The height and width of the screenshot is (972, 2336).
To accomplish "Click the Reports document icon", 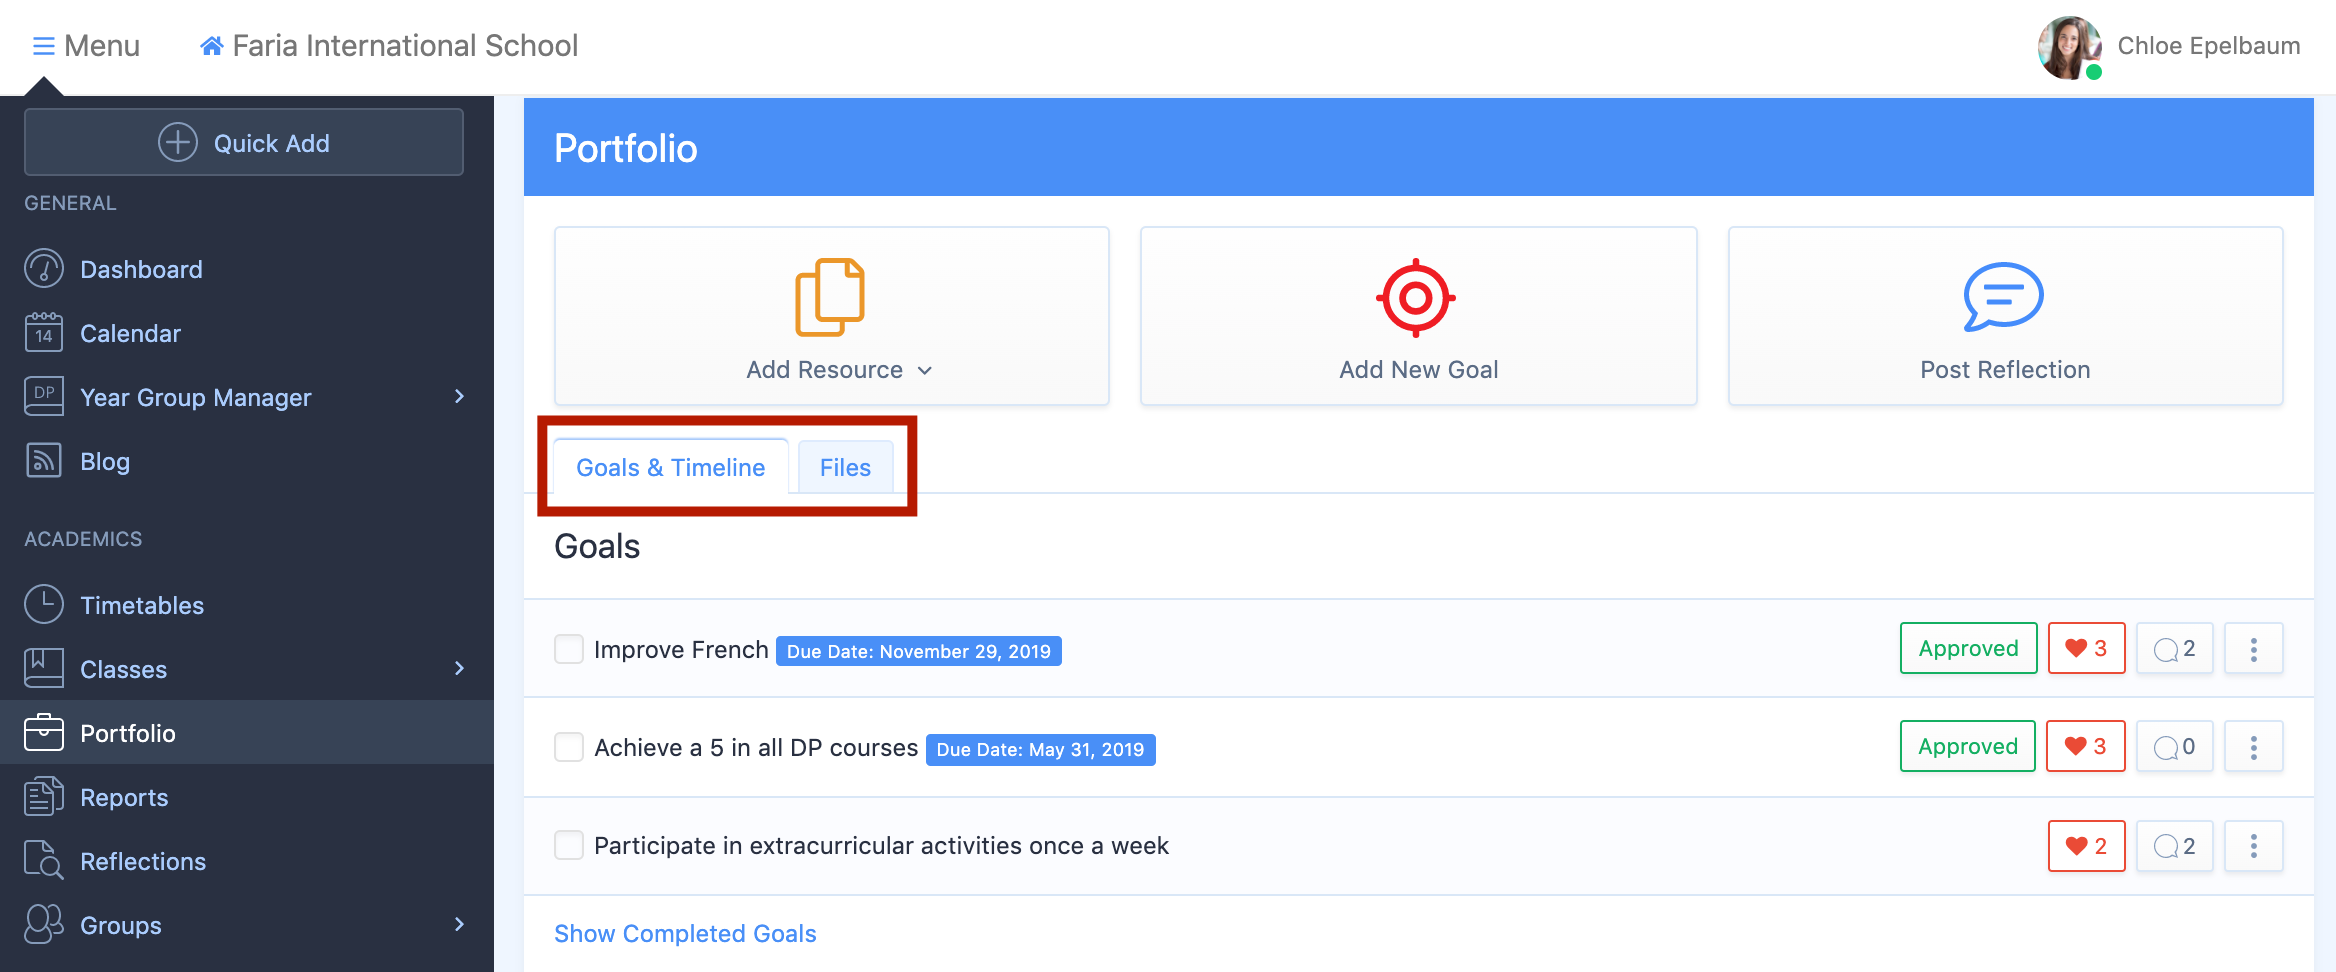I will point(44,797).
